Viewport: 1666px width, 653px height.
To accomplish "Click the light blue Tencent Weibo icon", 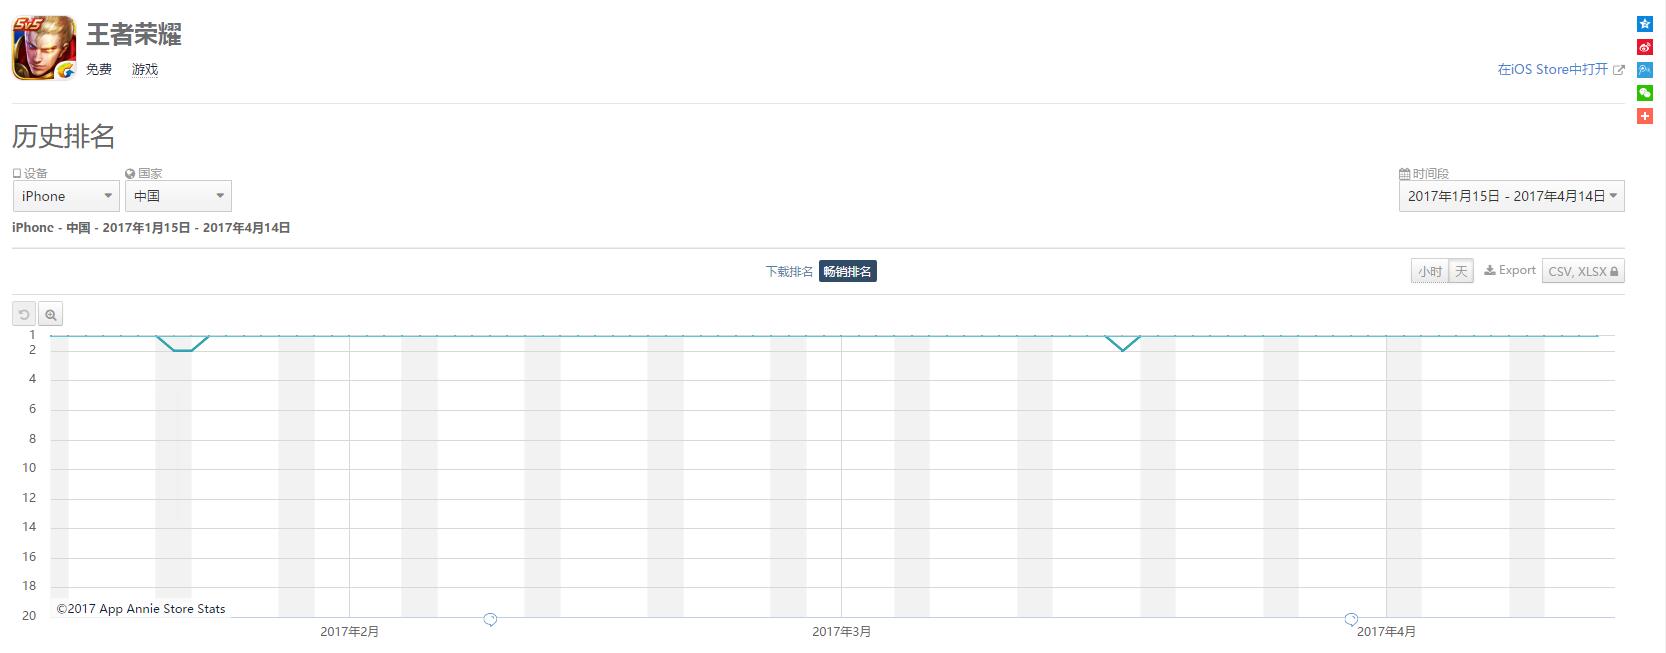I will tap(1645, 70).
